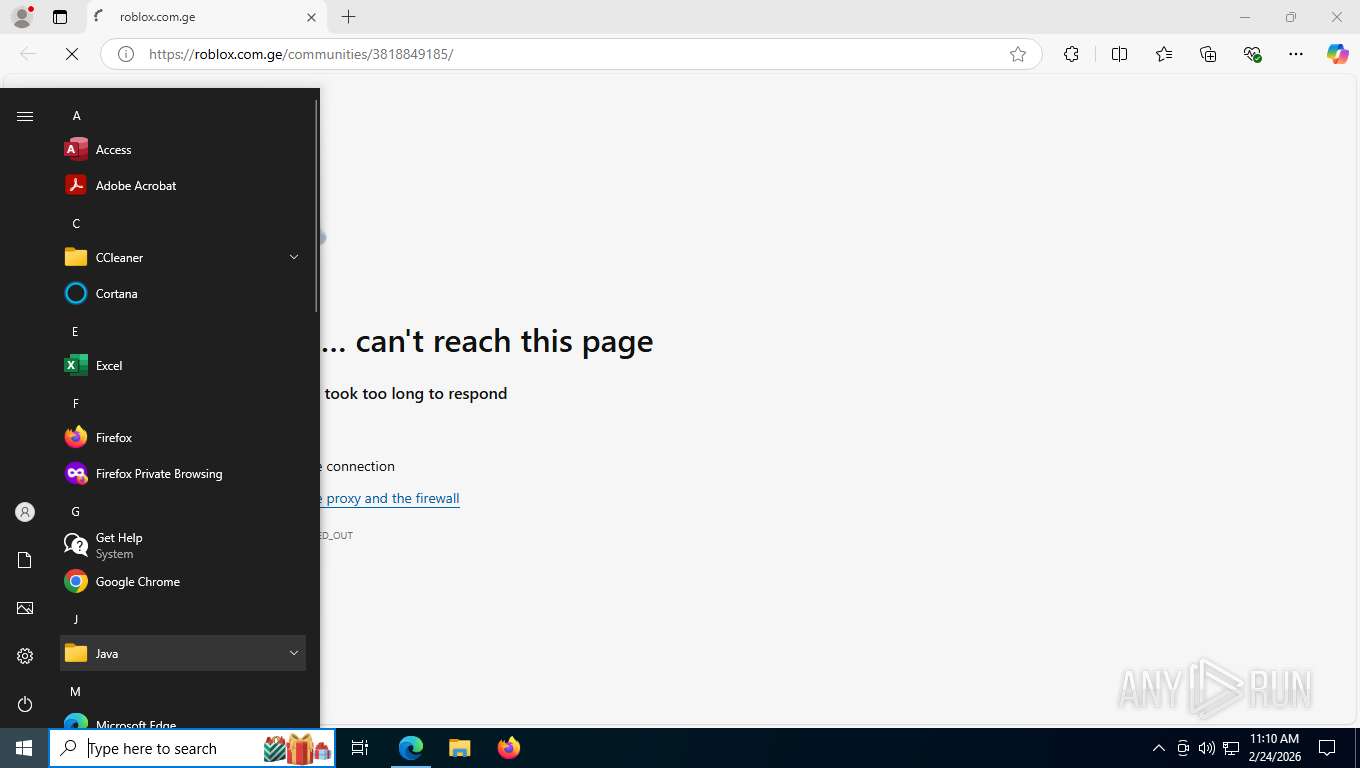Open the Edge Favorites list
This screenshot has height=768, width=1360.
pyautogui.click(x=1164, y=54)
